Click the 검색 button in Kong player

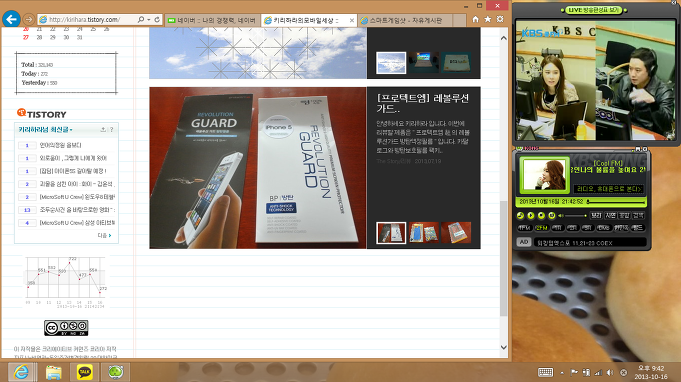[638, 215]
